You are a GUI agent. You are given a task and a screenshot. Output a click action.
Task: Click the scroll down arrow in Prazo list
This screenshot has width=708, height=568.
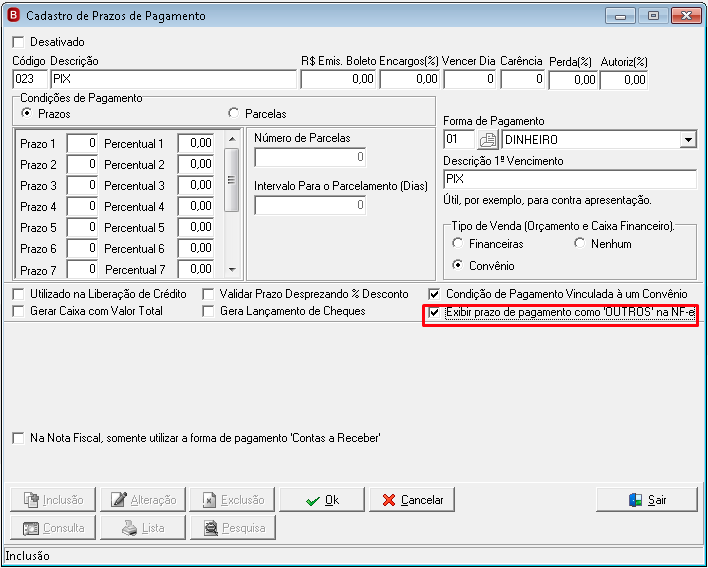(x=232, y=270)
